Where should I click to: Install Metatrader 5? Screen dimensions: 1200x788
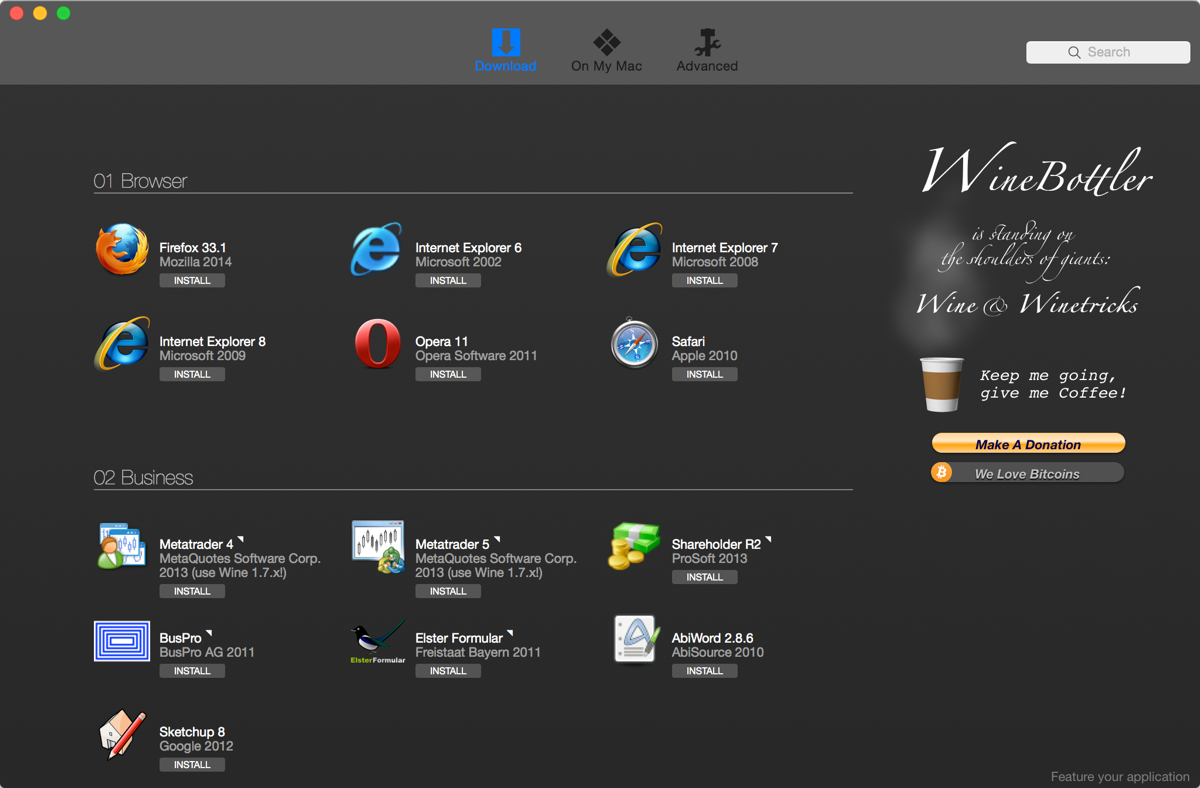click(x=448, y=592)
